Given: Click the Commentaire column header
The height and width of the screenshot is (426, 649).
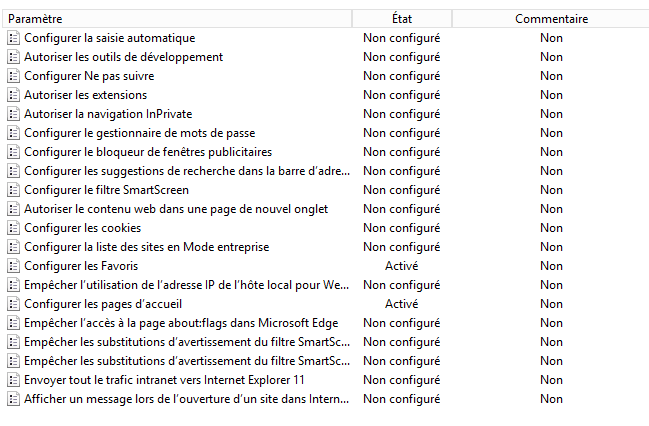Looking at the screenshot, I should 551,19.
